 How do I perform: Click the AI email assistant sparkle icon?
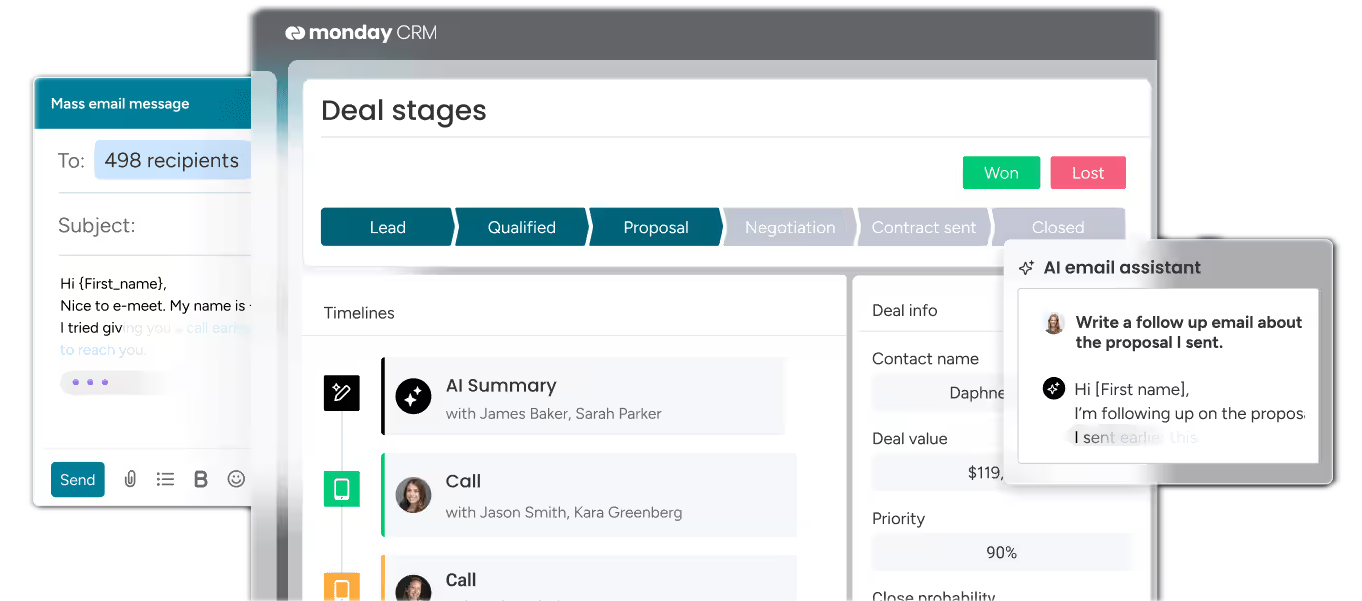(1026, 268)
